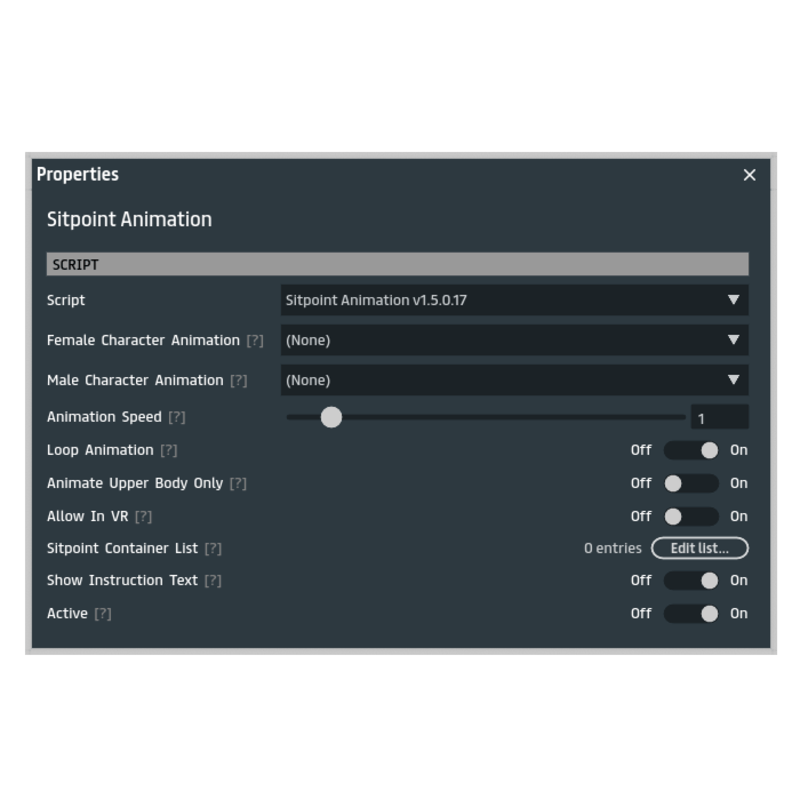
Task: Open help hint for Loop Animation
Action: click(x=169, y=450)
